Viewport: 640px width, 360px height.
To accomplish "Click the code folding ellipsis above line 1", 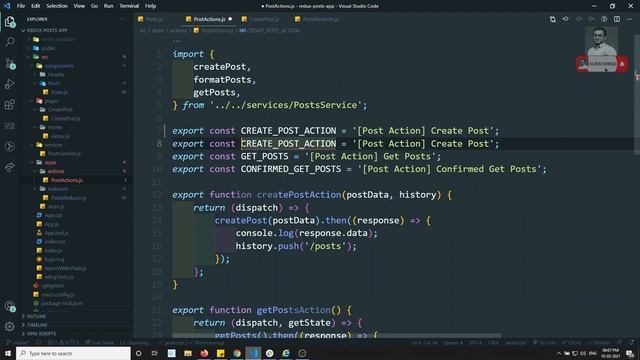I will [x=176, y=41].
